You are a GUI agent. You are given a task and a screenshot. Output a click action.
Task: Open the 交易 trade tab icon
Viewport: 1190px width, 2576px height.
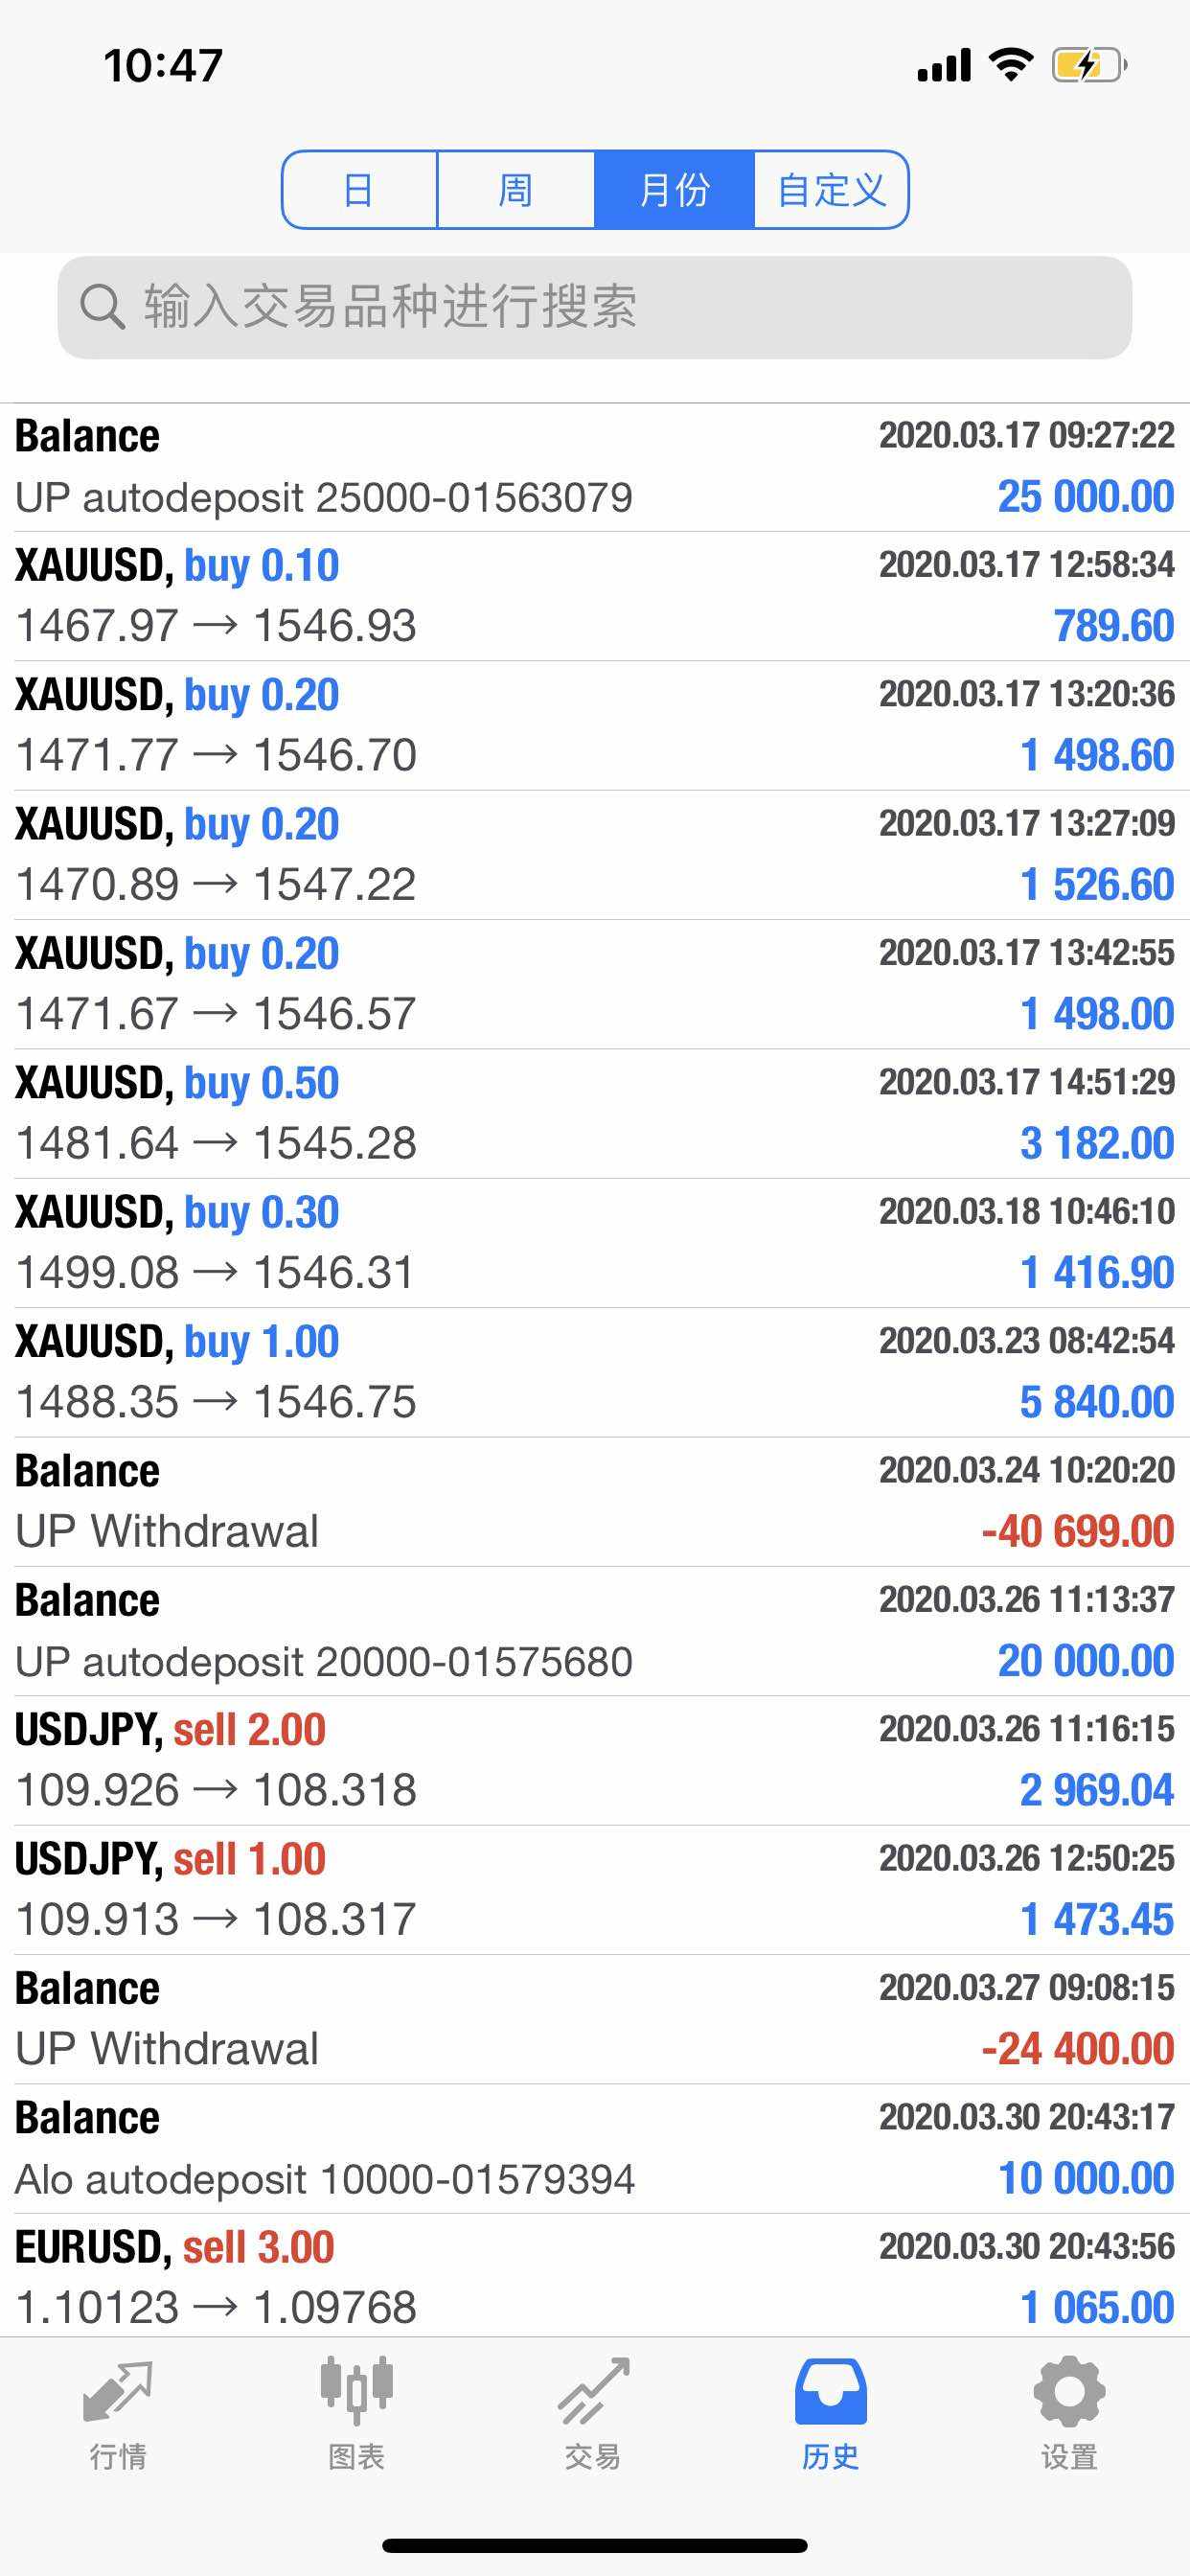593,2391
